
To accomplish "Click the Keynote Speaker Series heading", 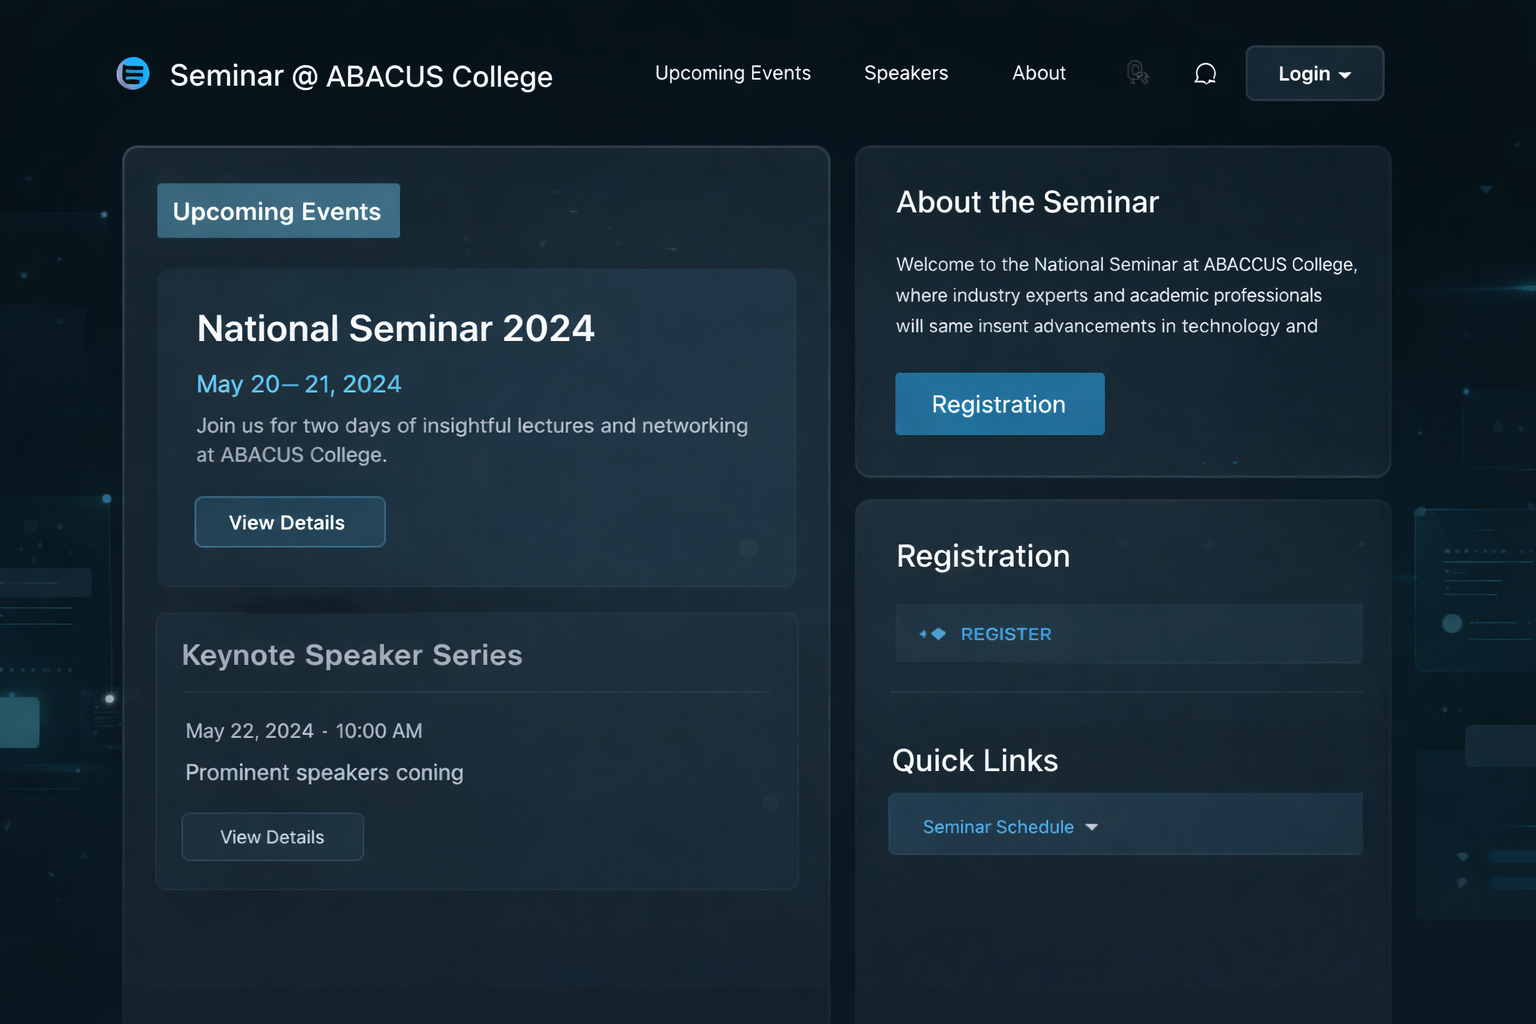I will (x=351, y=655).
